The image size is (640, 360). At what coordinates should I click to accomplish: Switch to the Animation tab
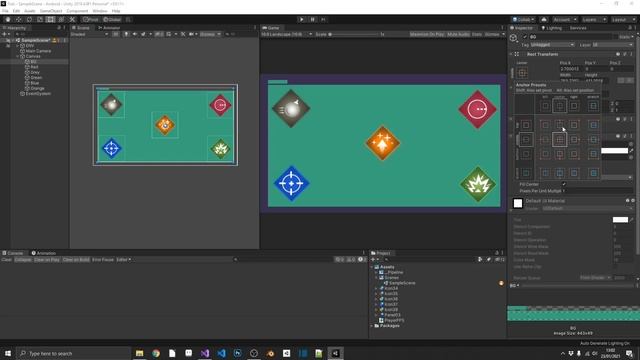[x=44, y=253]
